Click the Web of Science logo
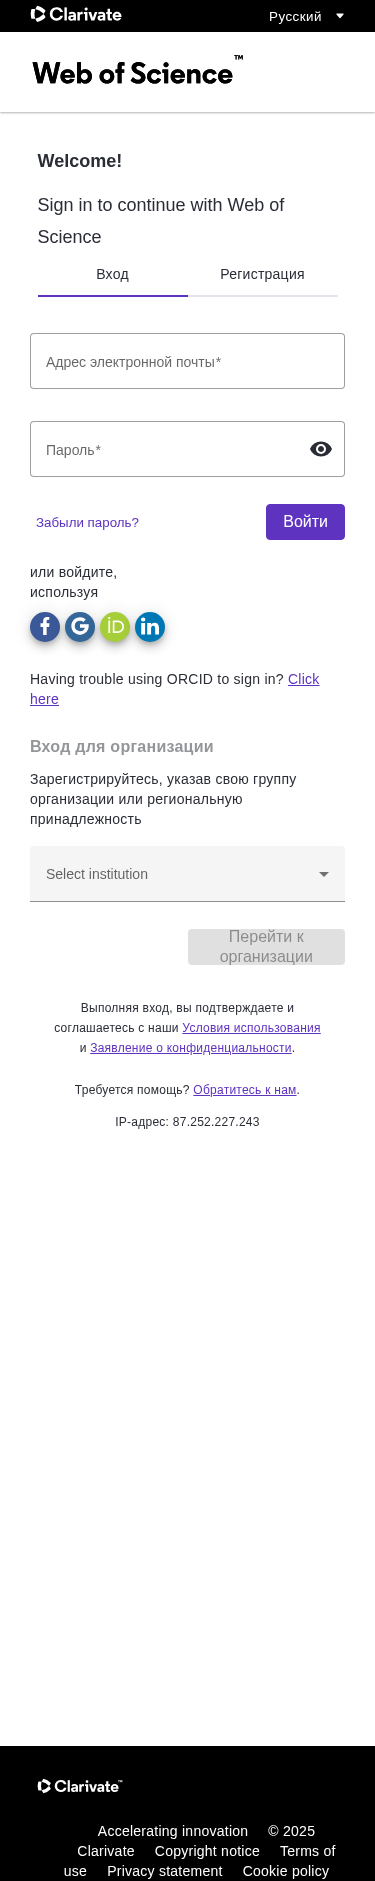Image resolution: width=375 pixels, height=1881 pixels. (x=138, y=72)
